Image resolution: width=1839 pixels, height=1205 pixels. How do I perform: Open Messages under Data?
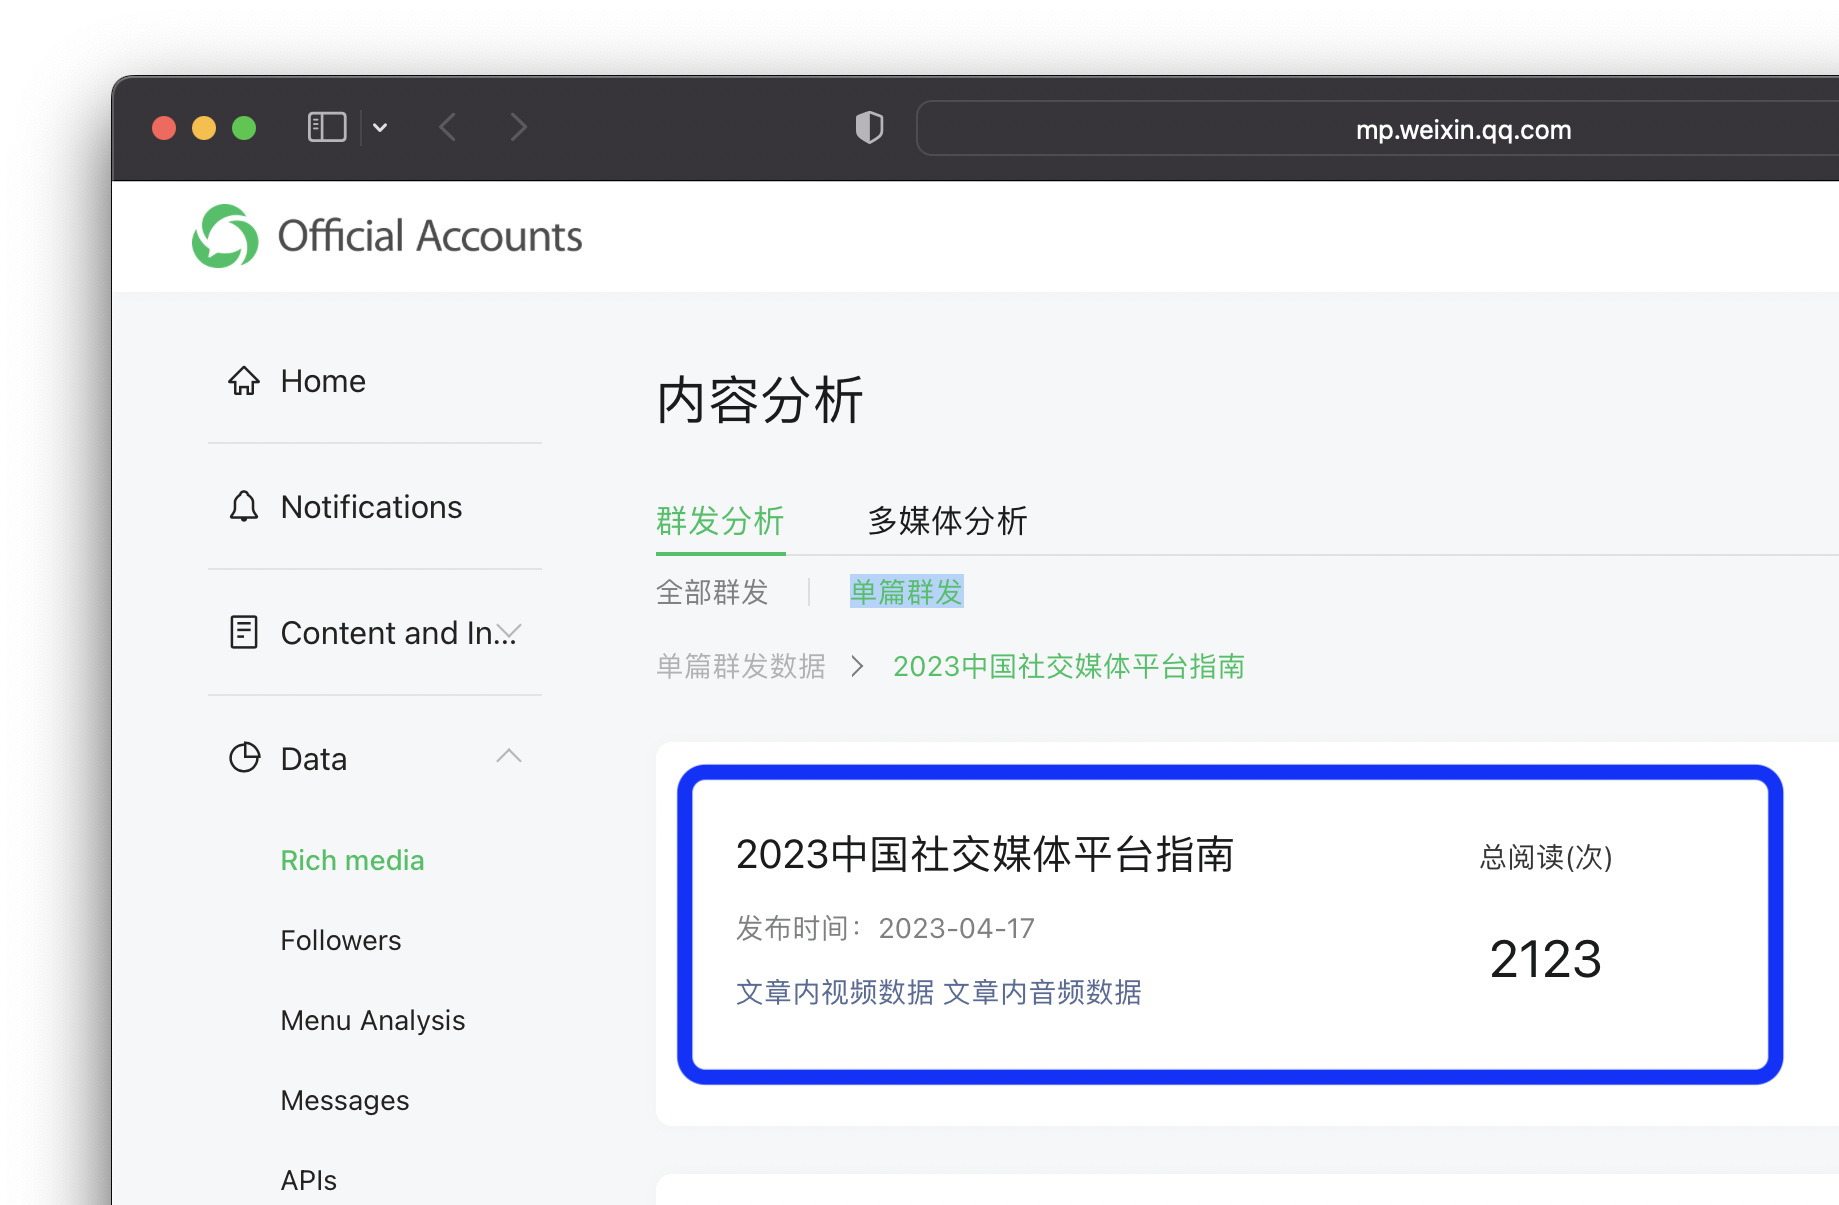[344, 1100]
